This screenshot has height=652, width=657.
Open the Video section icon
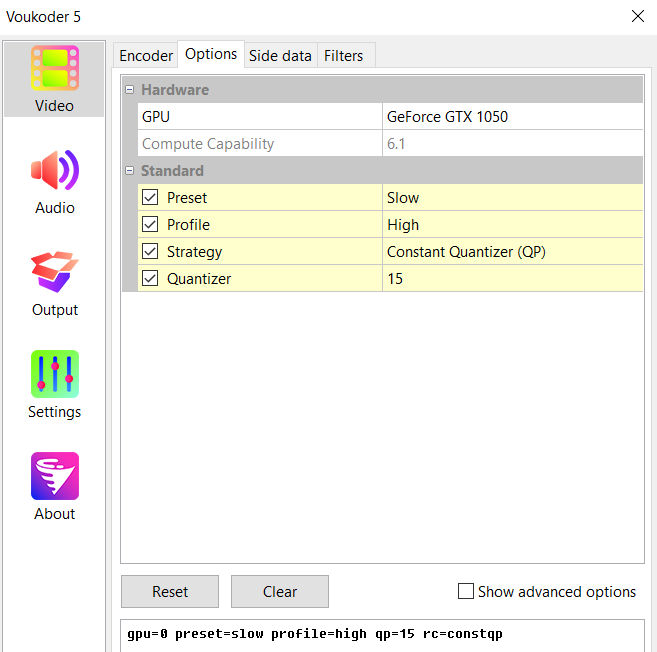tap(54, 69)
